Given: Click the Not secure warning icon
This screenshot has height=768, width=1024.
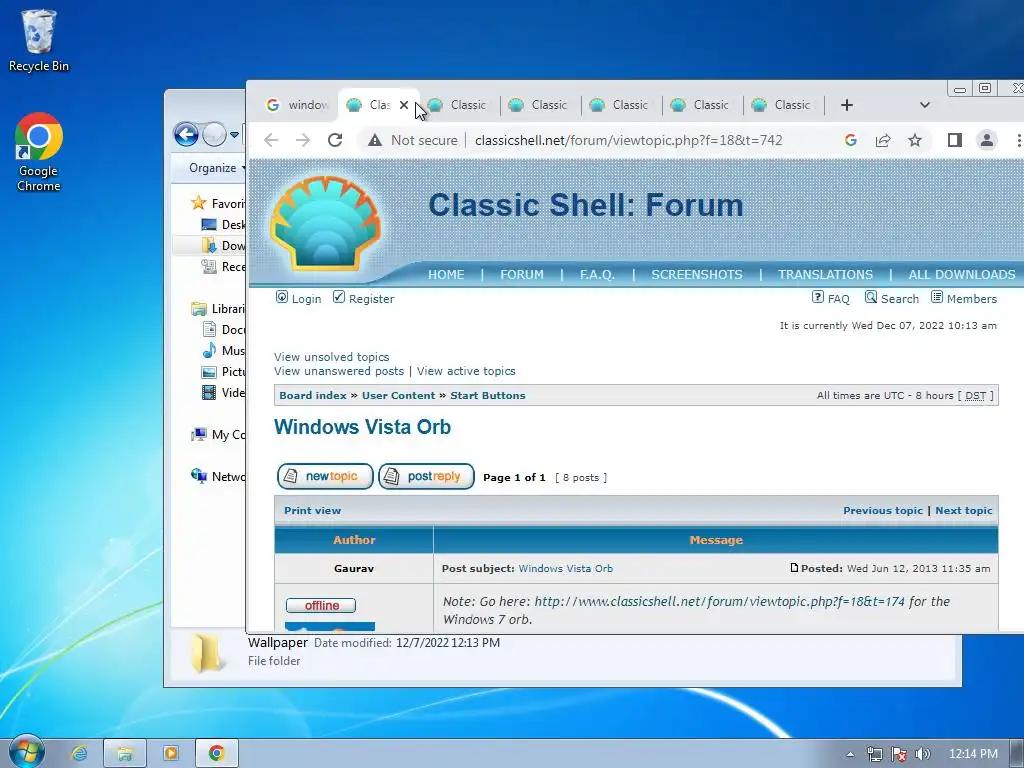Looking at the screenshot, I should click(x=375, y=140).
